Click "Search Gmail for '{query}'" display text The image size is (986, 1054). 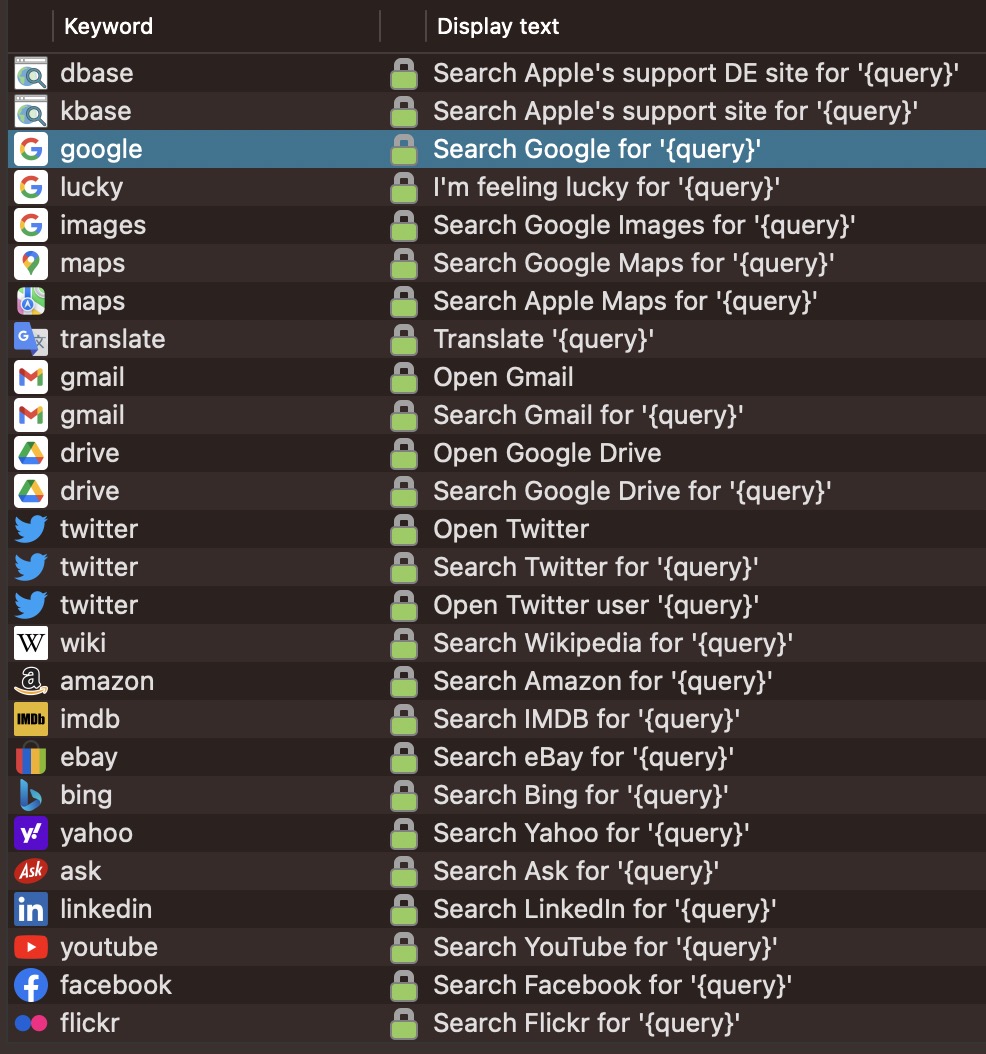pyautogui.click(x=588, y=415)
